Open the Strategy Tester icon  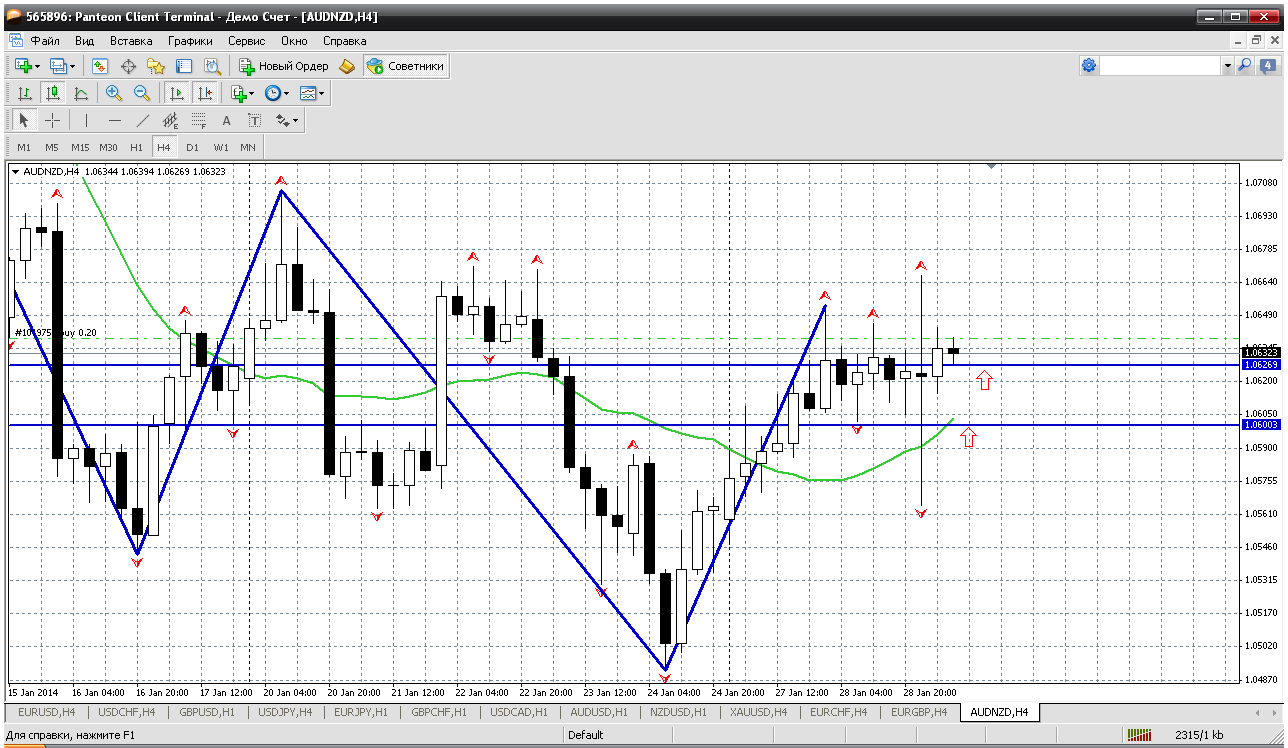[x=212, y=66]
